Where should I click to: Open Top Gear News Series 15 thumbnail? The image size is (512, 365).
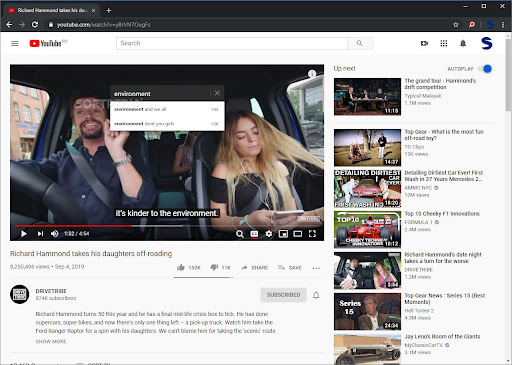coord(367,311)
